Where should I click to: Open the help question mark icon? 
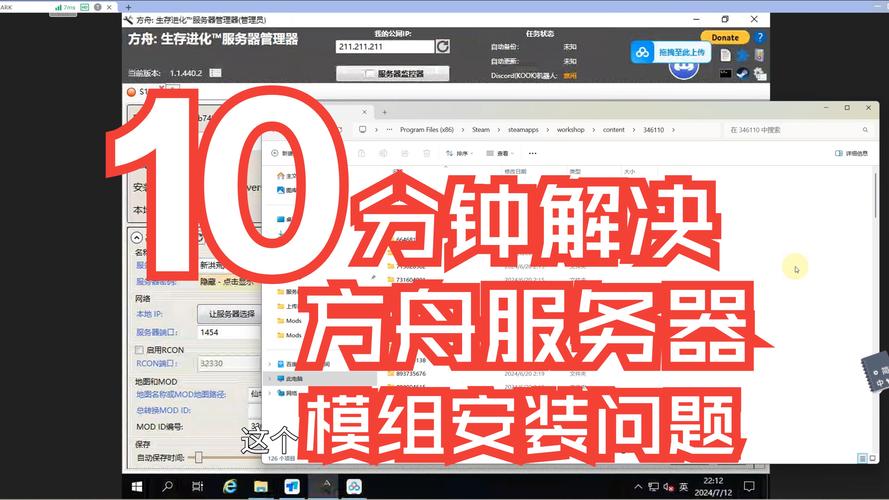[760, 37]
